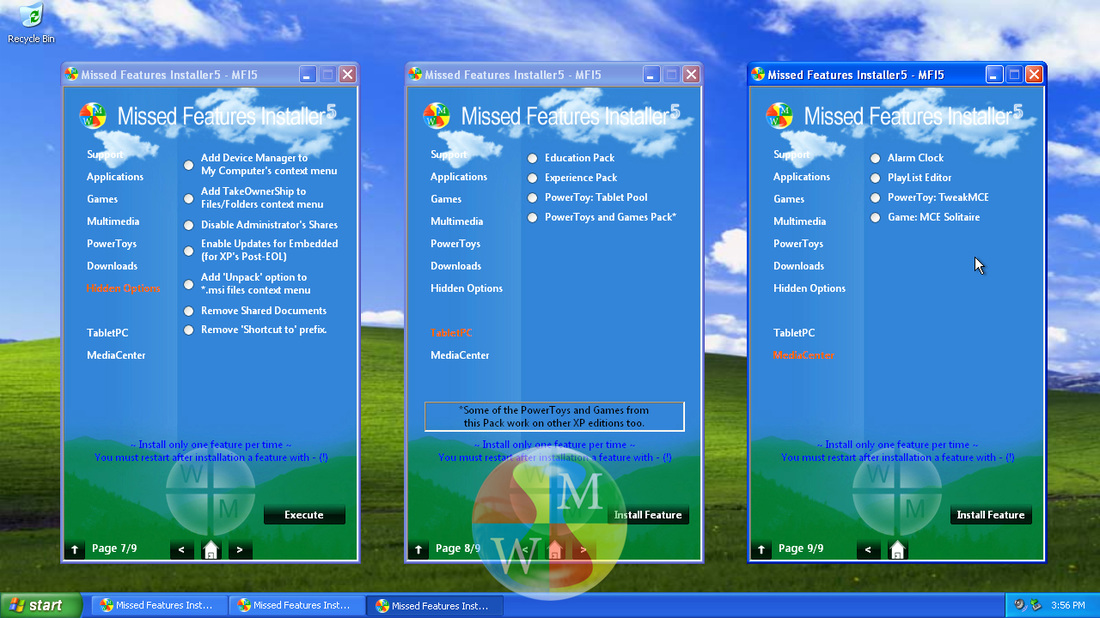Open Multimedia in Page 9/9 window

(800, 222)
